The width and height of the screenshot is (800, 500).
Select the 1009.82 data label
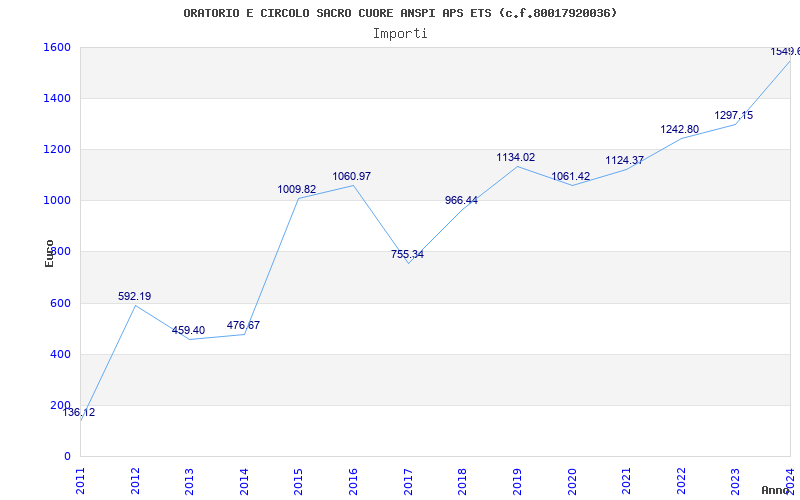pyautogui.click(x=297, y=190)
